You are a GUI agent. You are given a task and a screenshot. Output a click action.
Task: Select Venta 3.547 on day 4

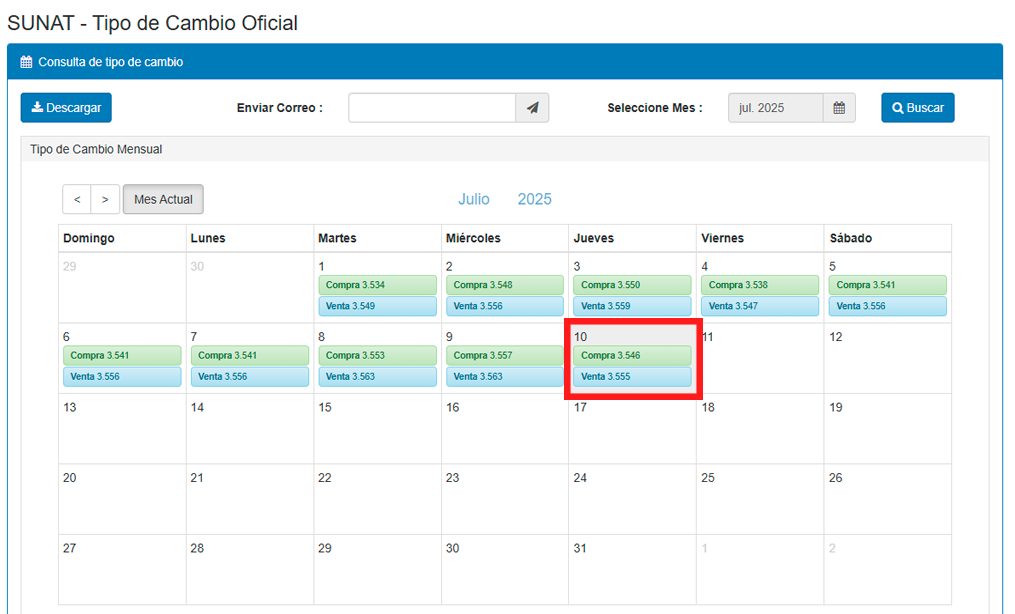(760, 306)
